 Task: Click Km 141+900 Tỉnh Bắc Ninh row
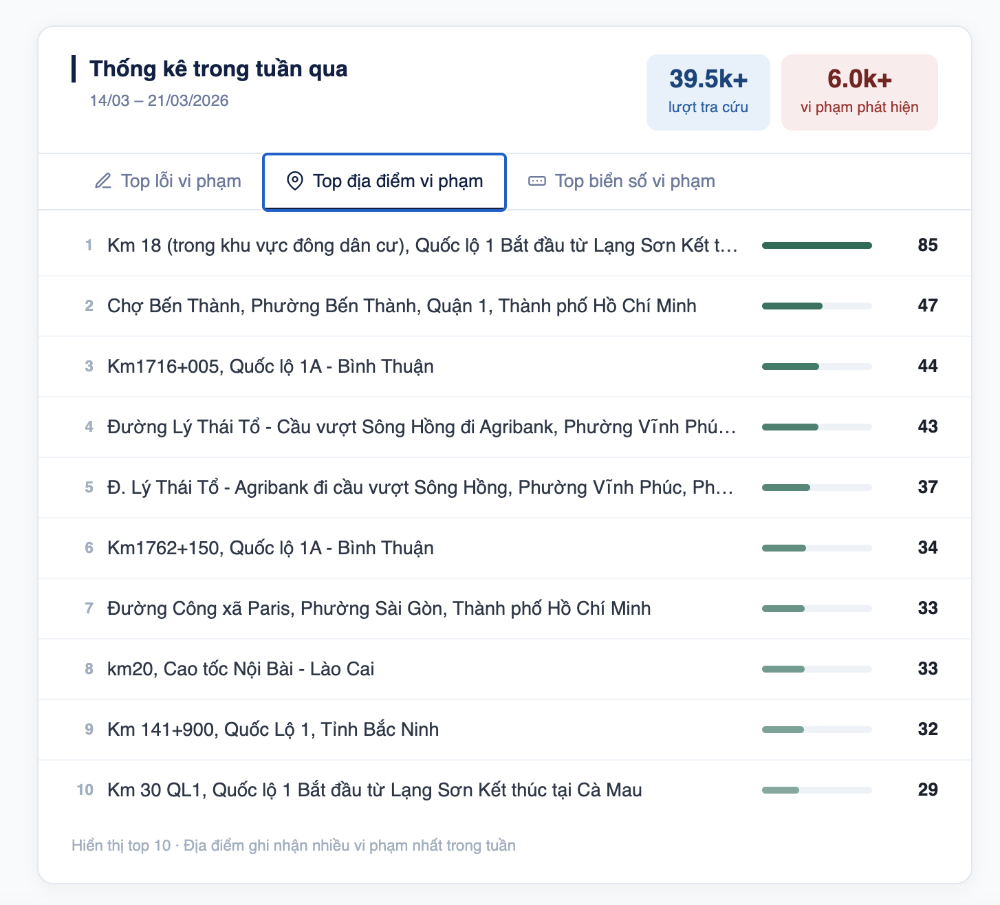coord(272,729)
